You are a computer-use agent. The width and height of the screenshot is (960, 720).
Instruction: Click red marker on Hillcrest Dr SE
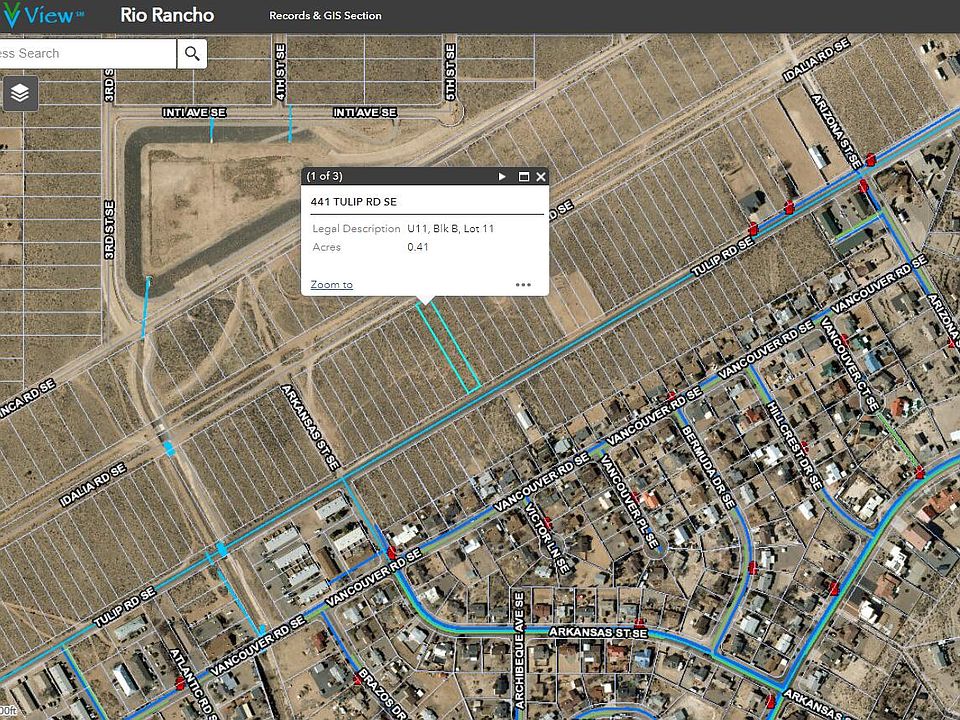pos(805,446)
